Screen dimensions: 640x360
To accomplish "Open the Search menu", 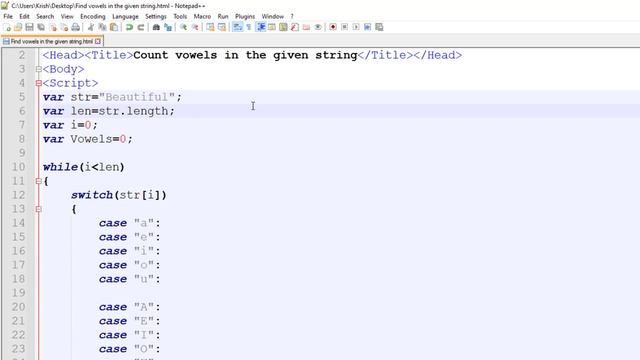I will (x=45, y=16).
